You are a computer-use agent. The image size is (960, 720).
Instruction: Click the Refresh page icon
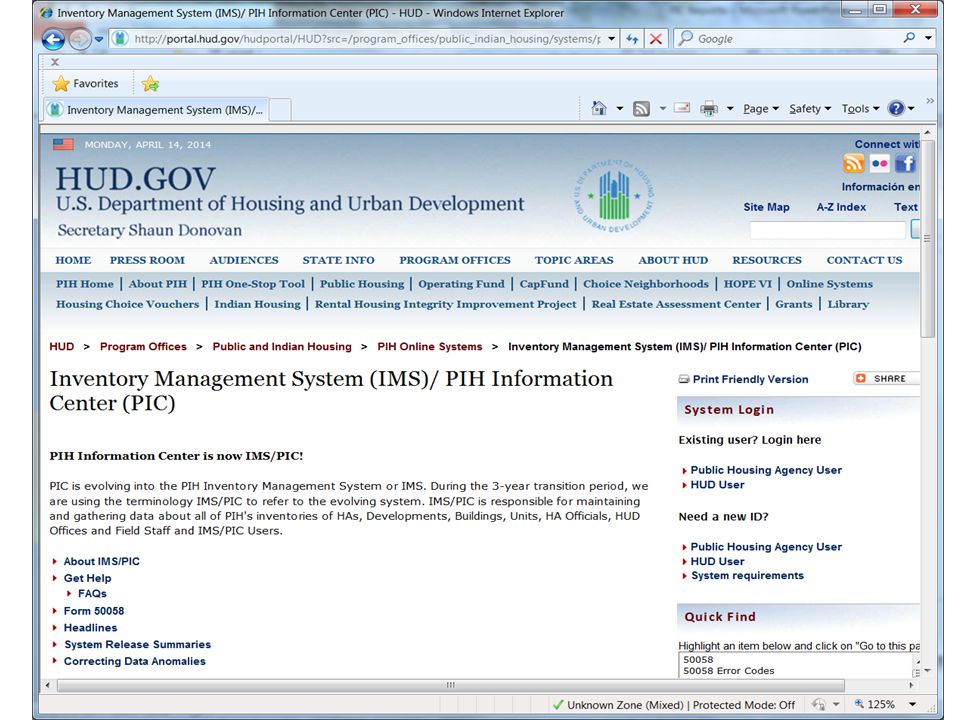coord(632,39)
